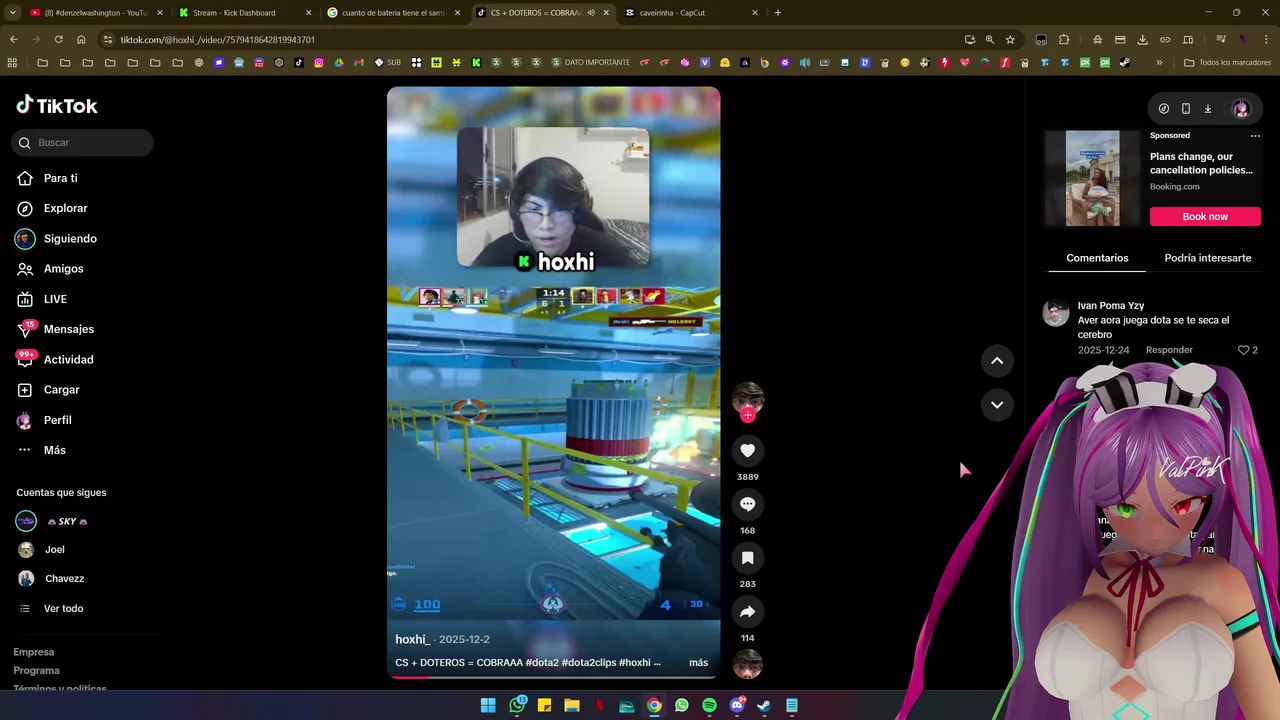The width and height of the screenshot is (1280, 720).
Task: Open Windows Start menu
Action: pos(488,705)
